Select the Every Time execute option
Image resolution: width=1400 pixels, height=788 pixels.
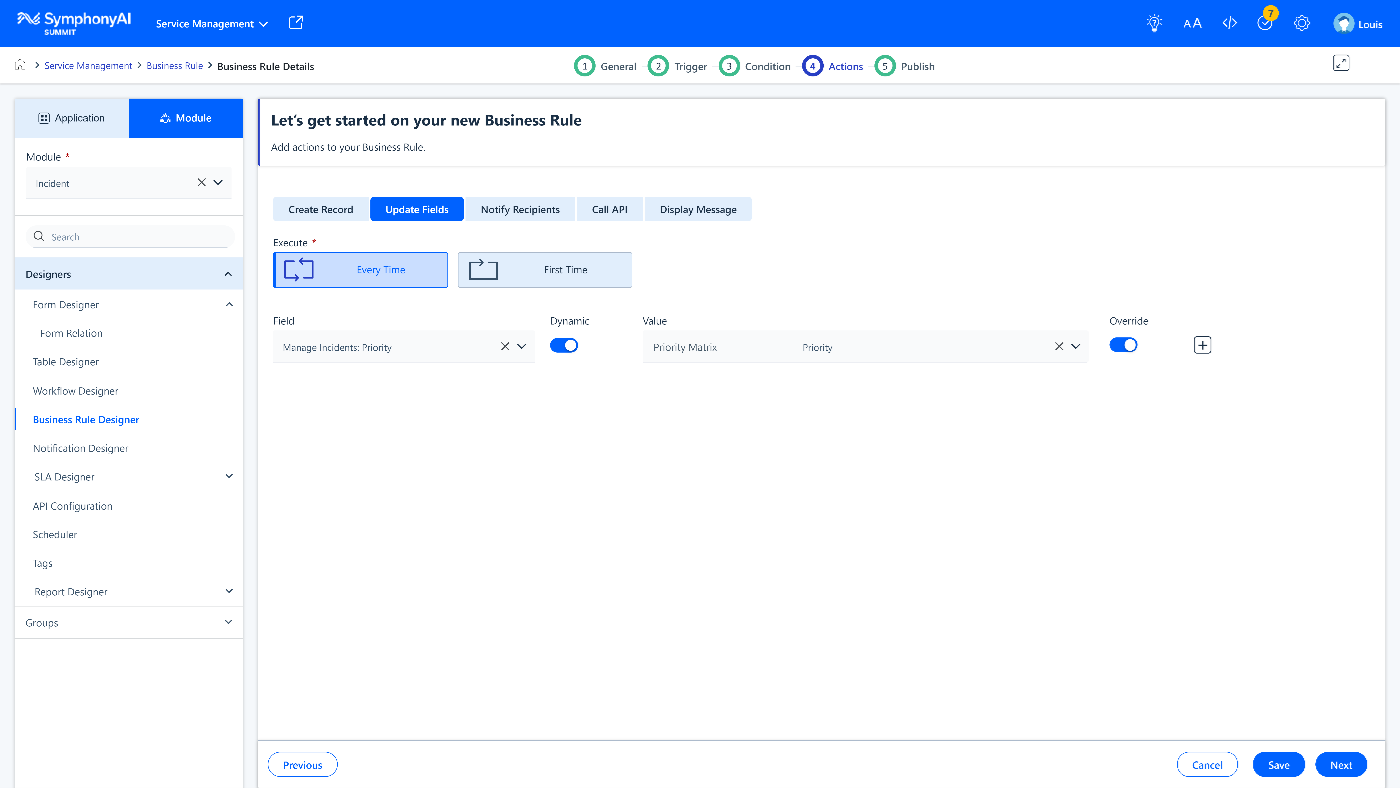coord(360,269)
